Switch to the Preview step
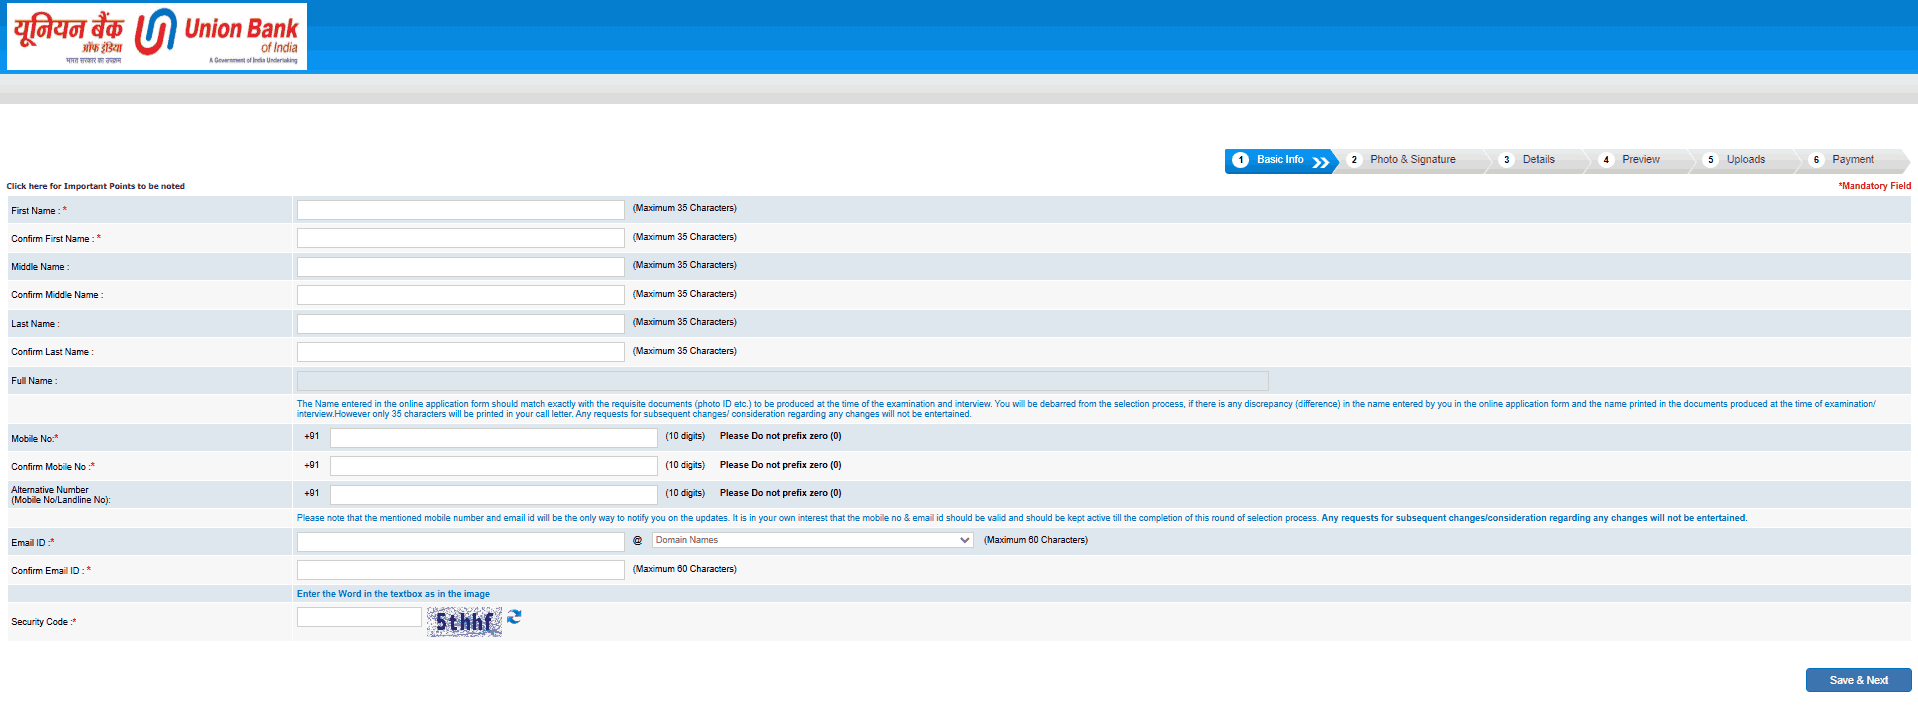 point(1640,160)
